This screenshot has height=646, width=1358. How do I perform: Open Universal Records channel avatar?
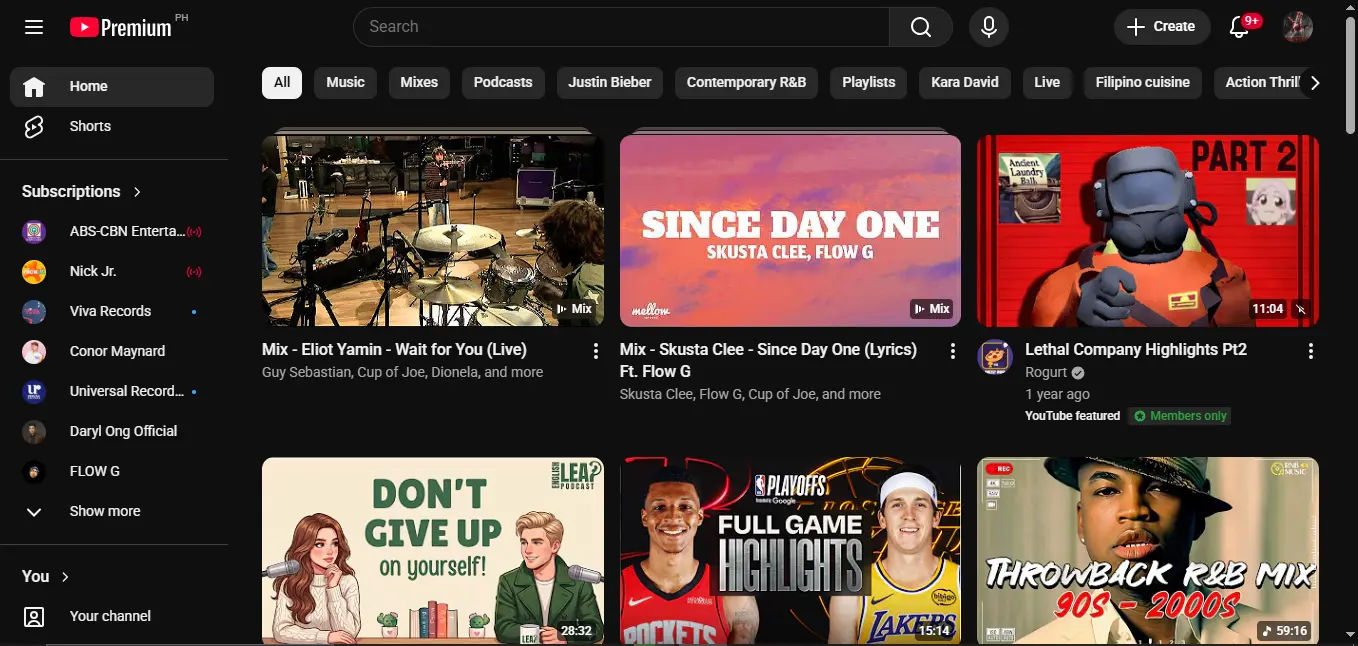[x=34, y=391]
